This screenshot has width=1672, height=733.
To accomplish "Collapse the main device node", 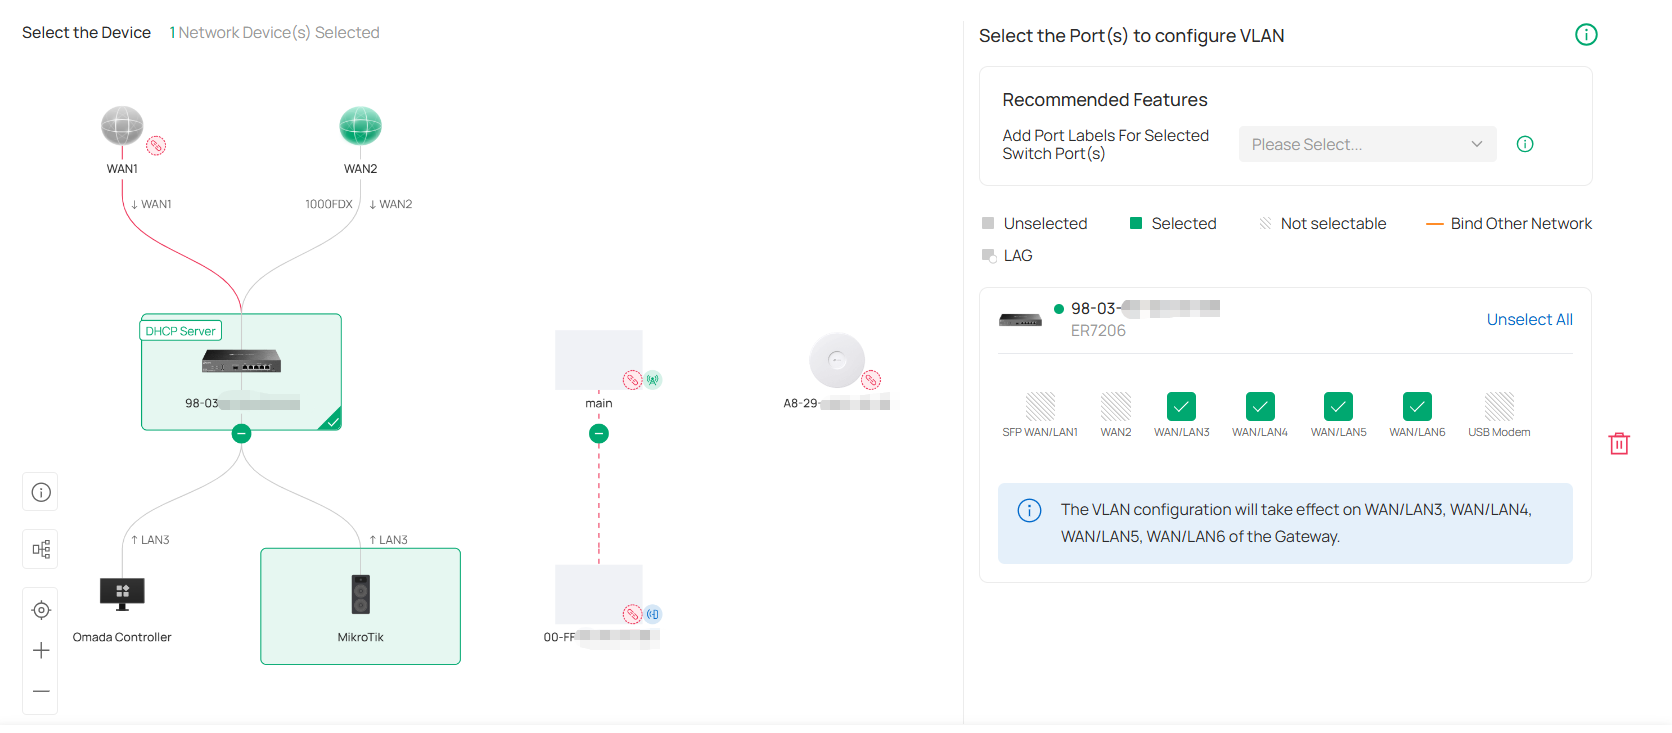I will pos(599,433).
